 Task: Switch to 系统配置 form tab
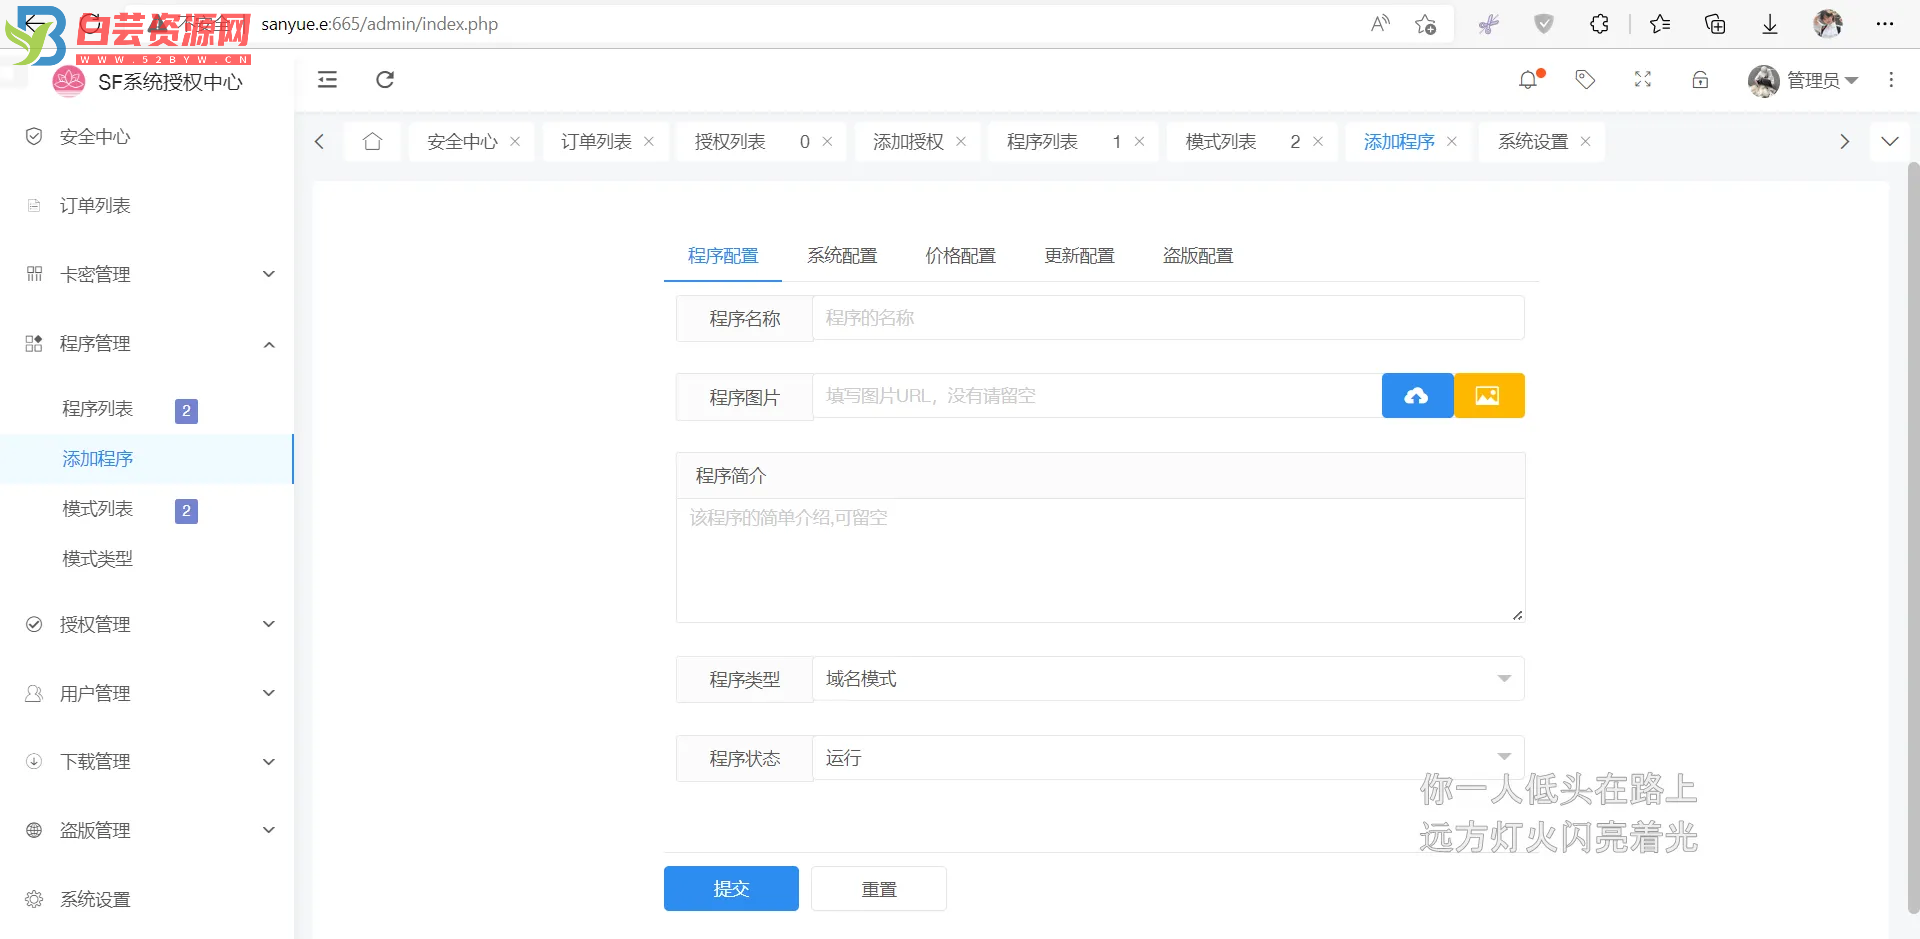tap(842, 256)
